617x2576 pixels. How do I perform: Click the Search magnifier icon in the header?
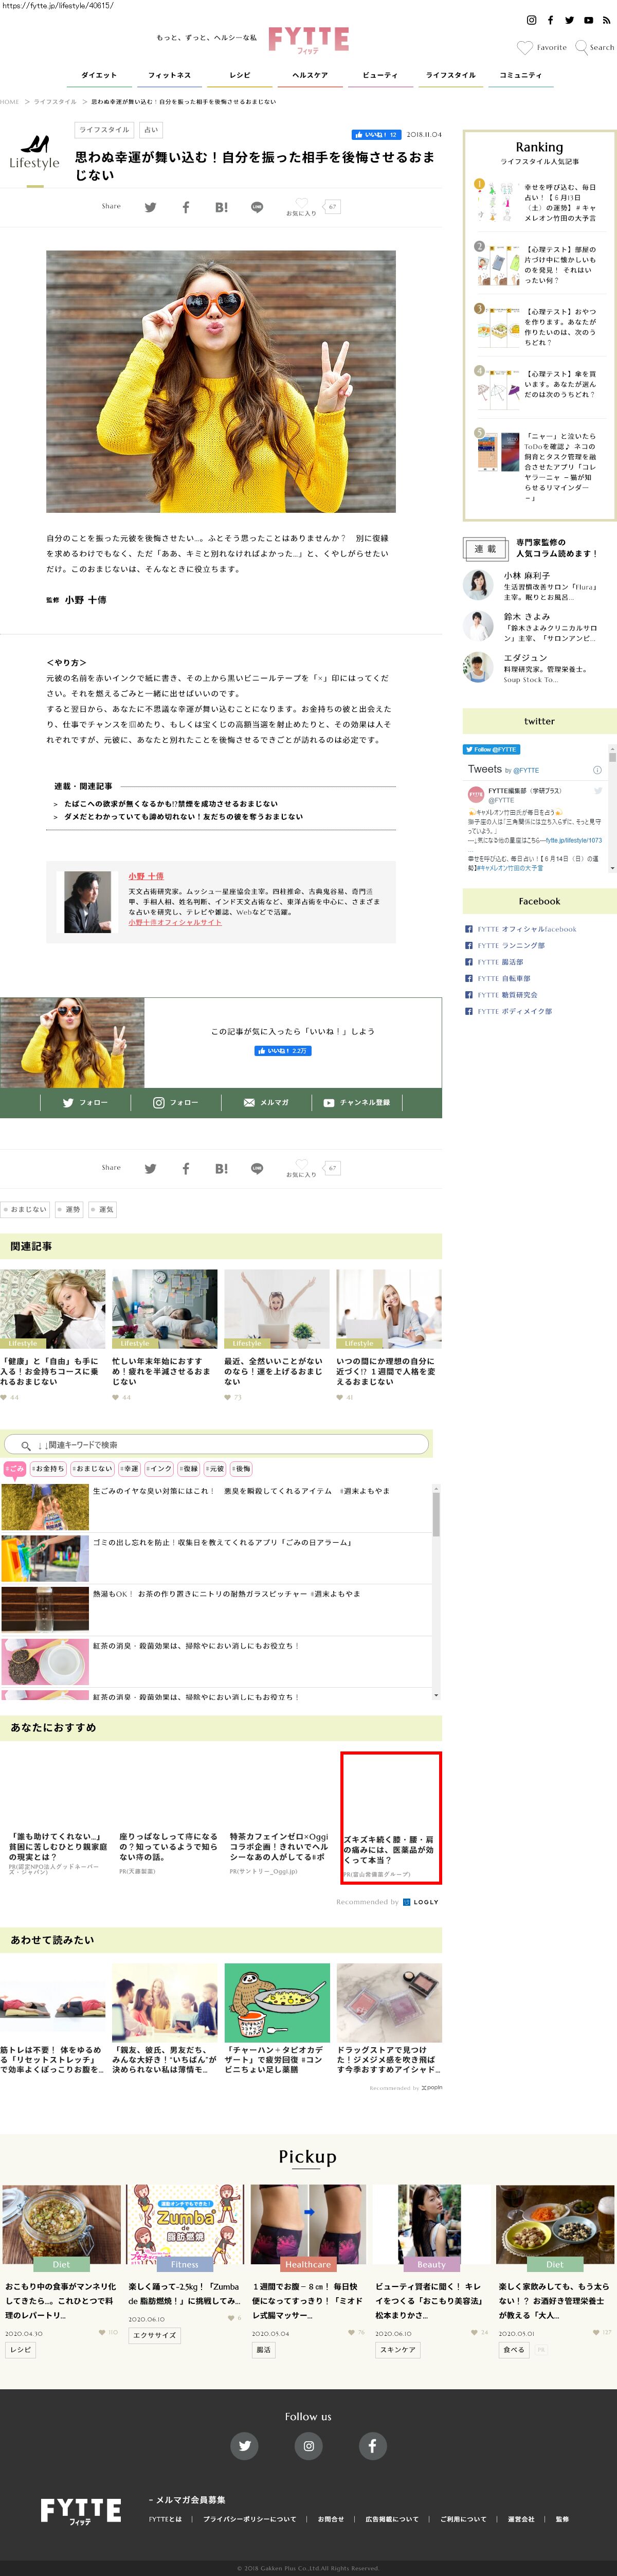coord(581,47)
